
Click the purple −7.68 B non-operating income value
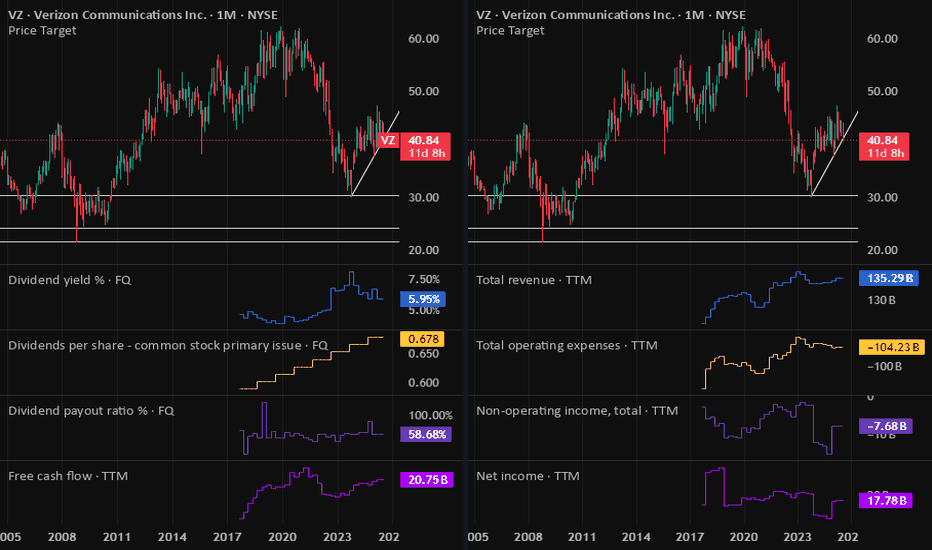[886, 426]
